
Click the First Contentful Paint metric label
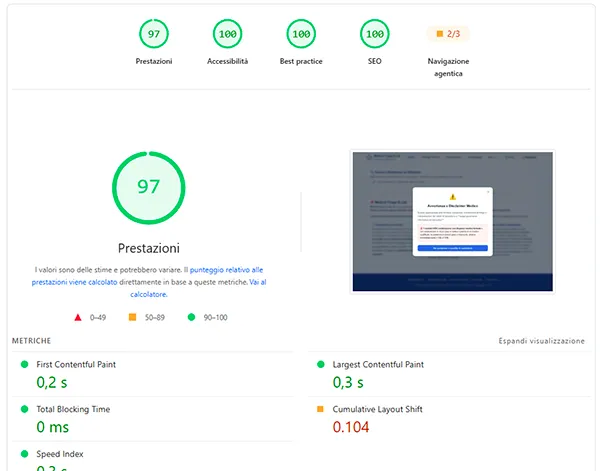76,364
